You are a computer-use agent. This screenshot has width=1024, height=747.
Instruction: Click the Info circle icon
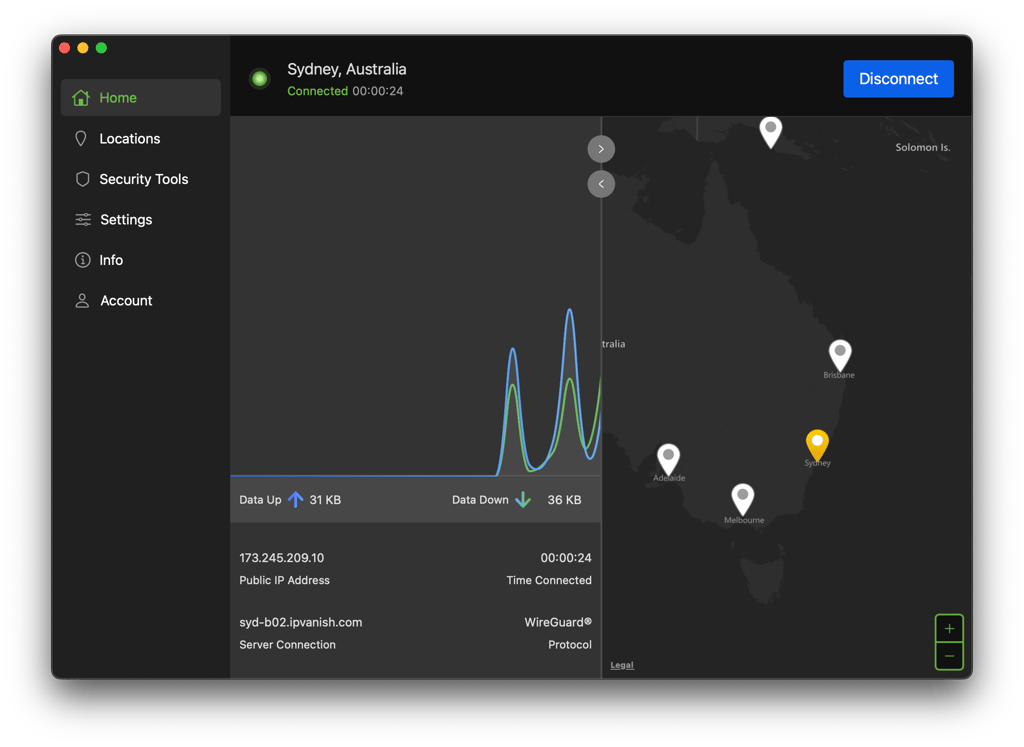82,260
